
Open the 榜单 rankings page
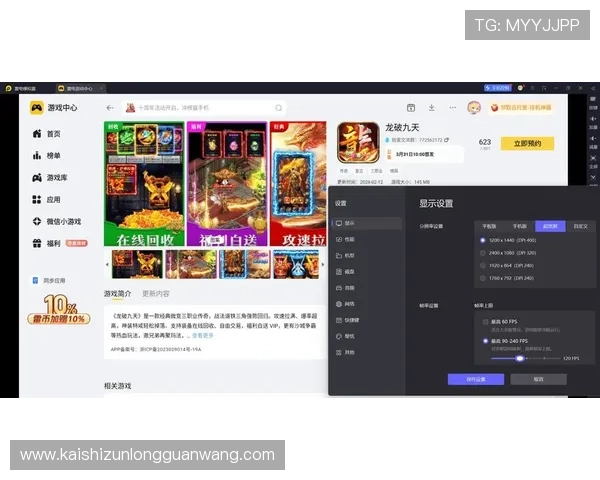46,155
